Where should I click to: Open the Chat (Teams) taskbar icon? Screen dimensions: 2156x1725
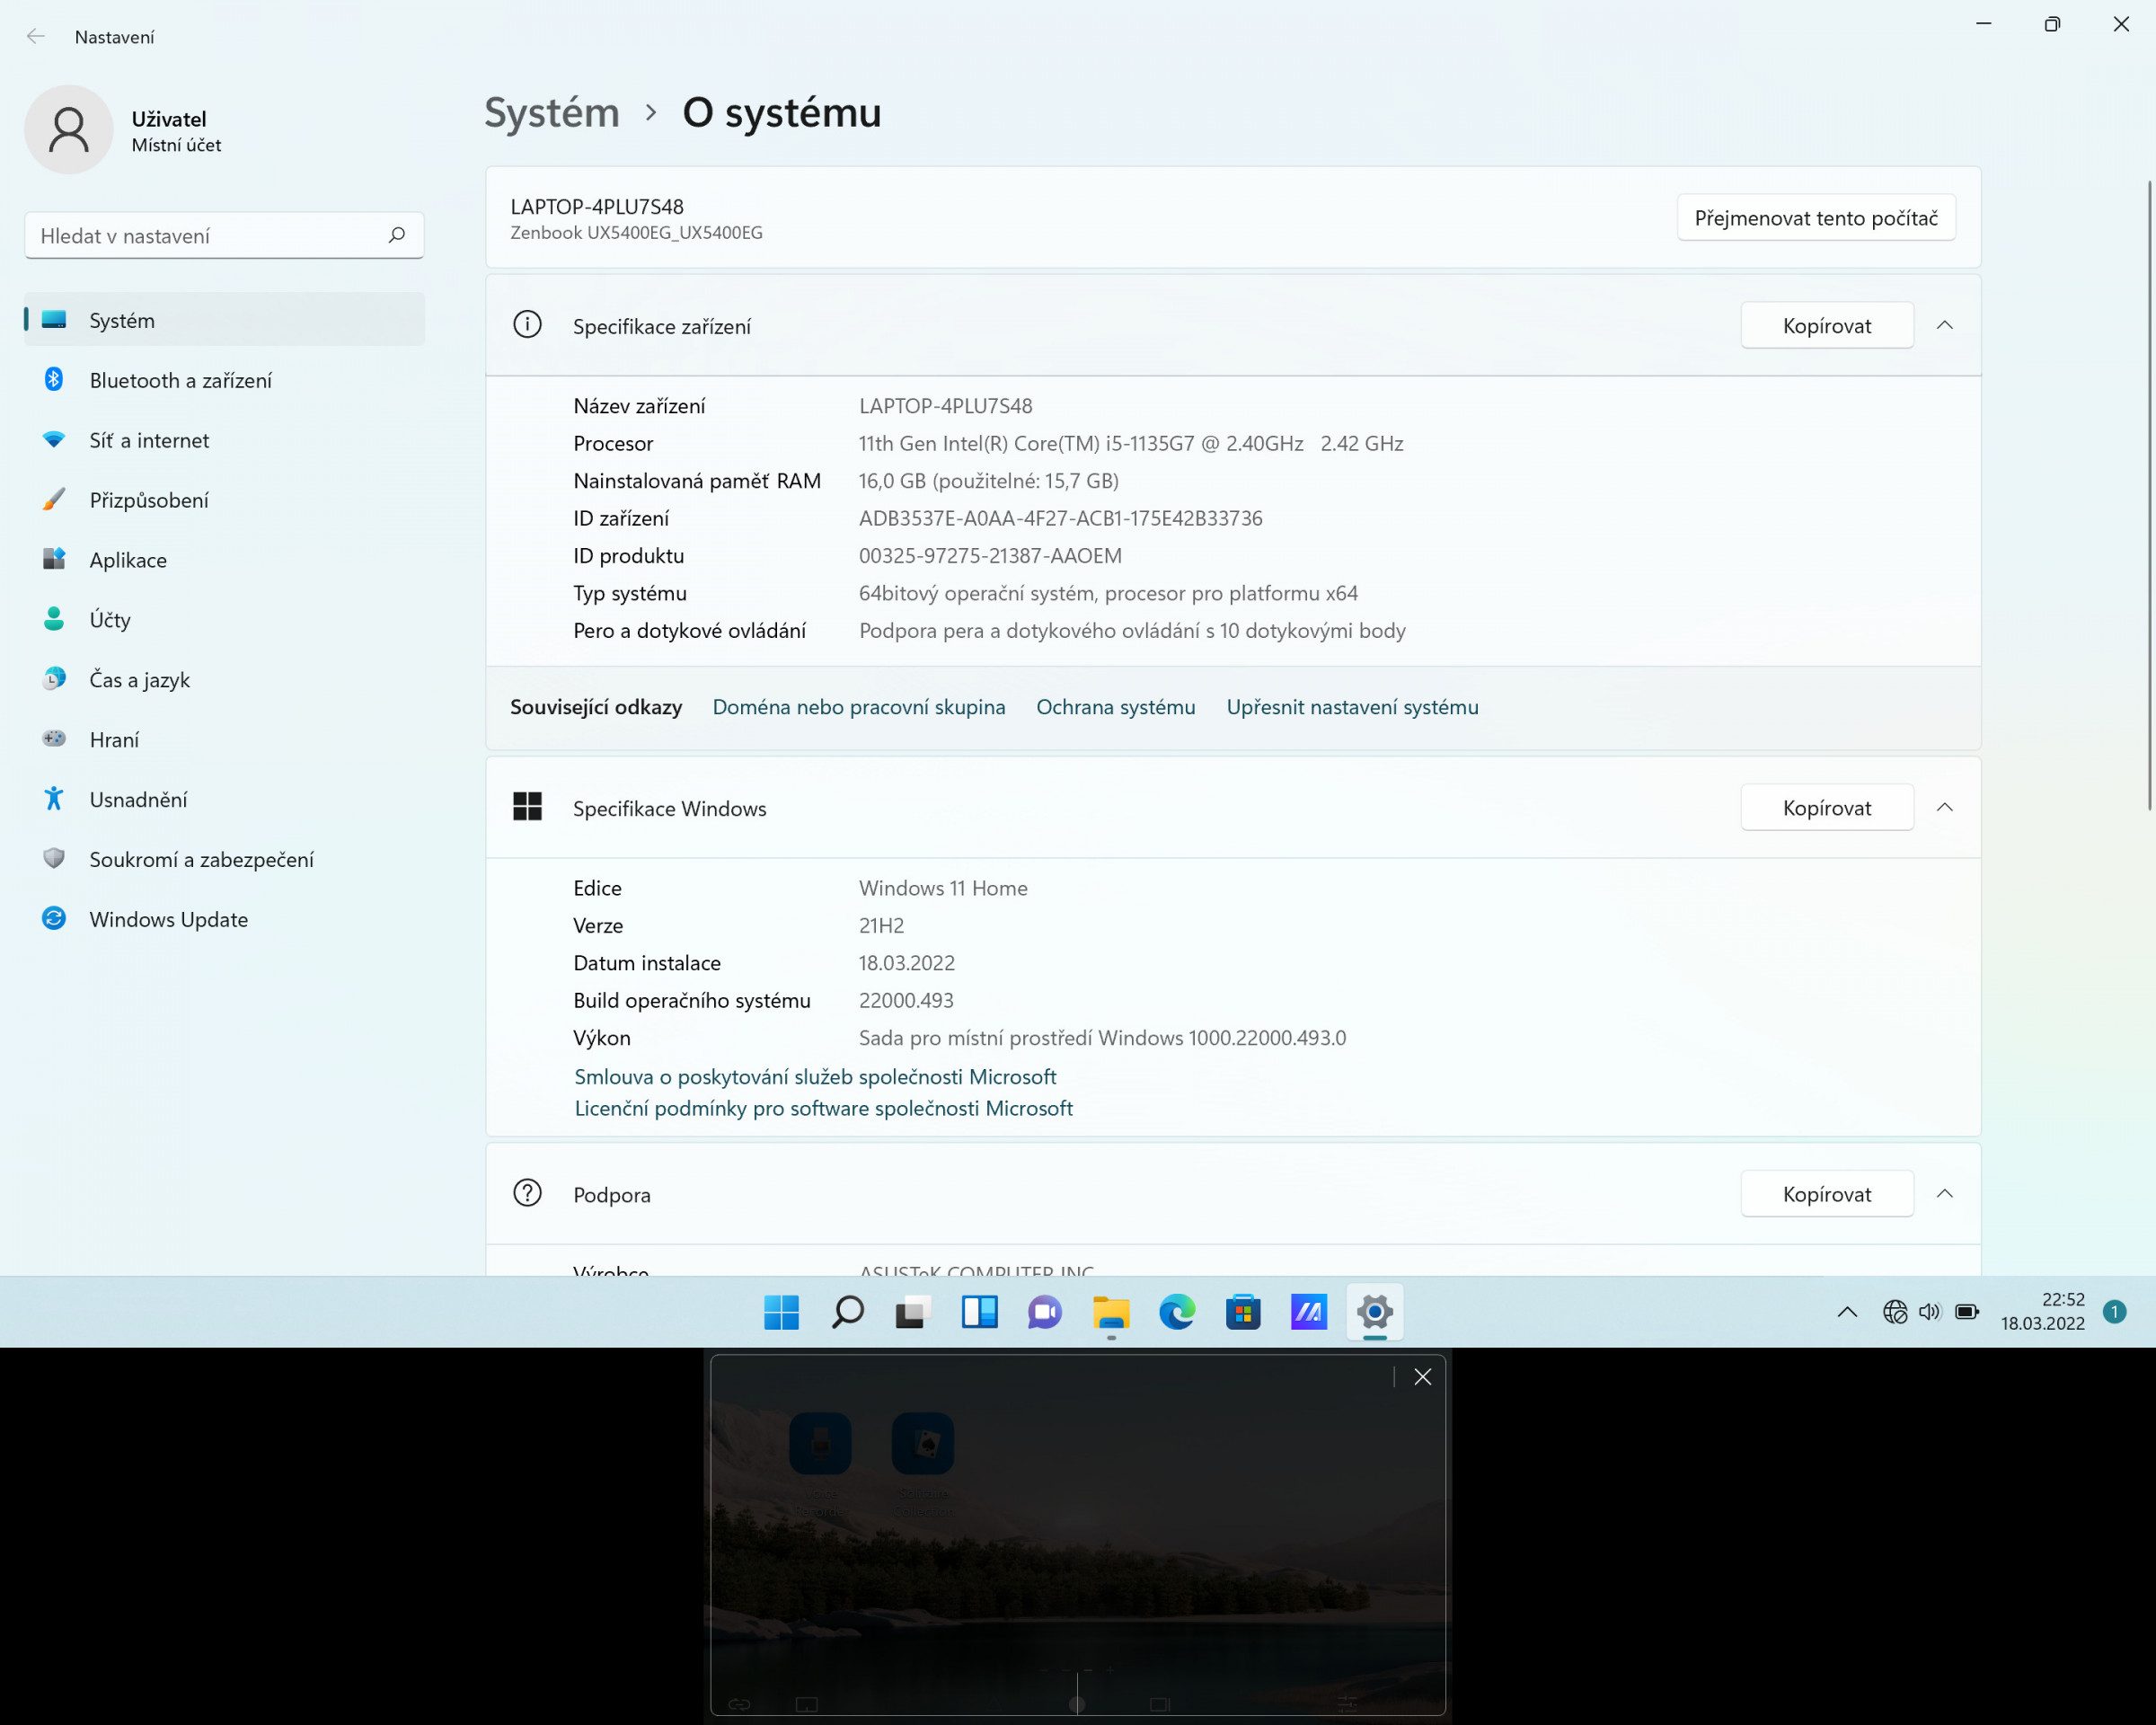1045,1312
